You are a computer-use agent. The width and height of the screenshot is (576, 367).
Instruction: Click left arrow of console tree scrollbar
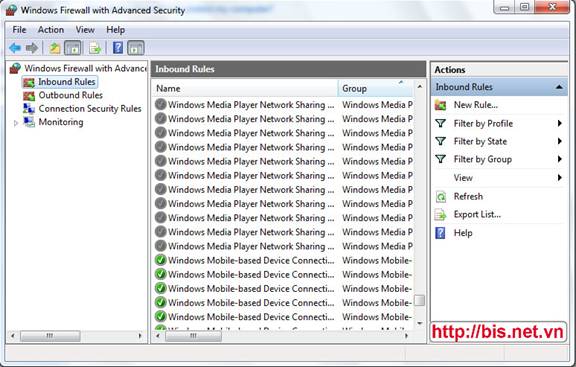pos(13,336)
